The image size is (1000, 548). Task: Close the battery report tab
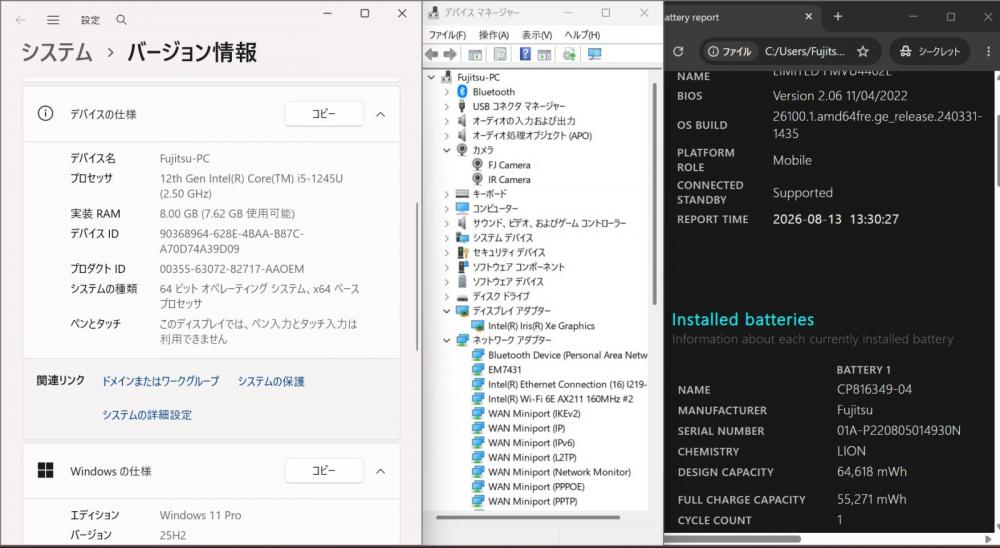click(809, 17)
